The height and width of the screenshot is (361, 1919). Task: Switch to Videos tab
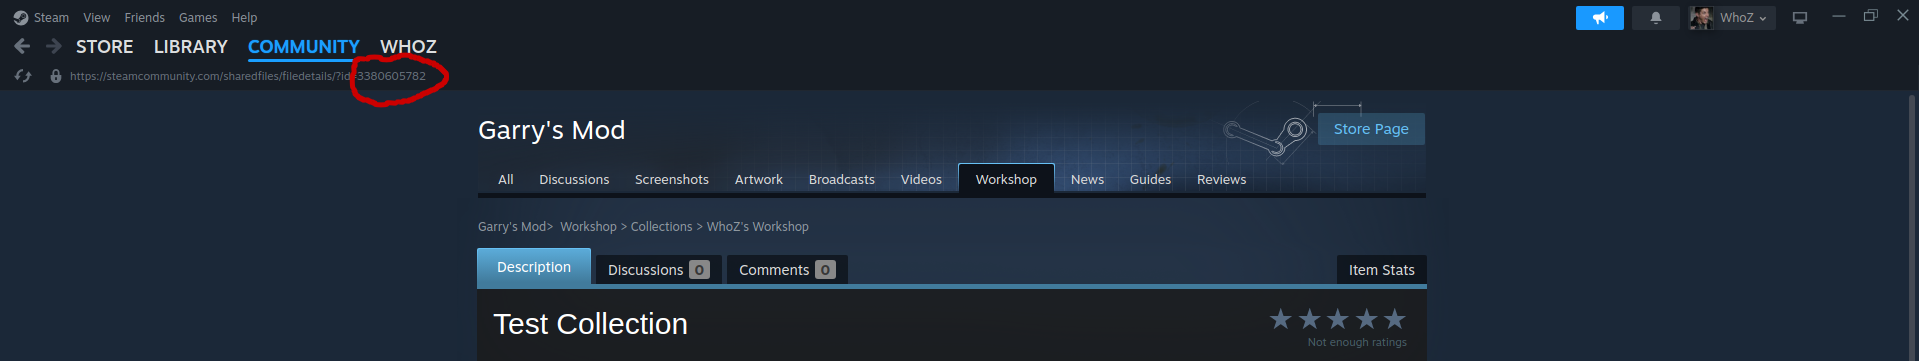point(921,179)
